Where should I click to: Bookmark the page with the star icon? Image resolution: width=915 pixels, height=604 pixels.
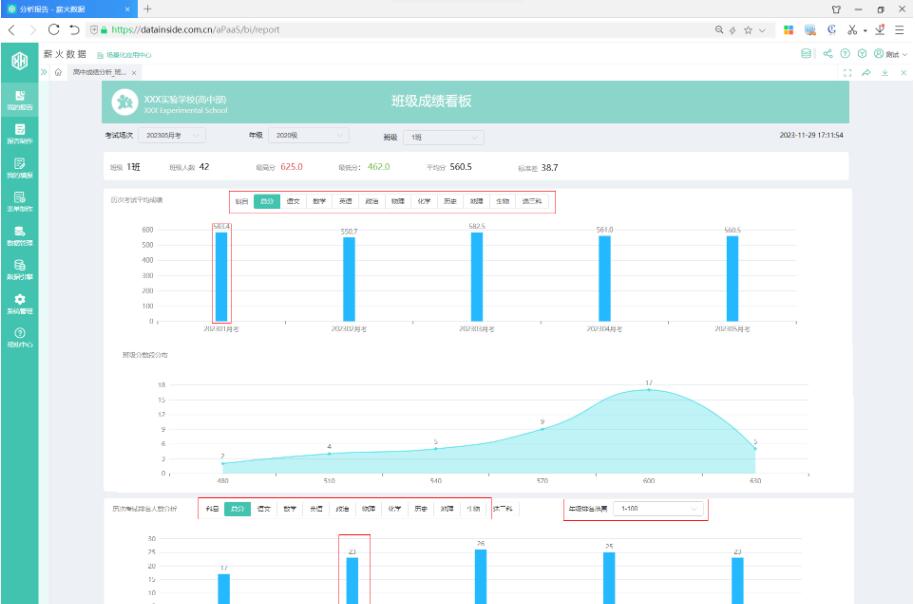click(x=748, y=30)
